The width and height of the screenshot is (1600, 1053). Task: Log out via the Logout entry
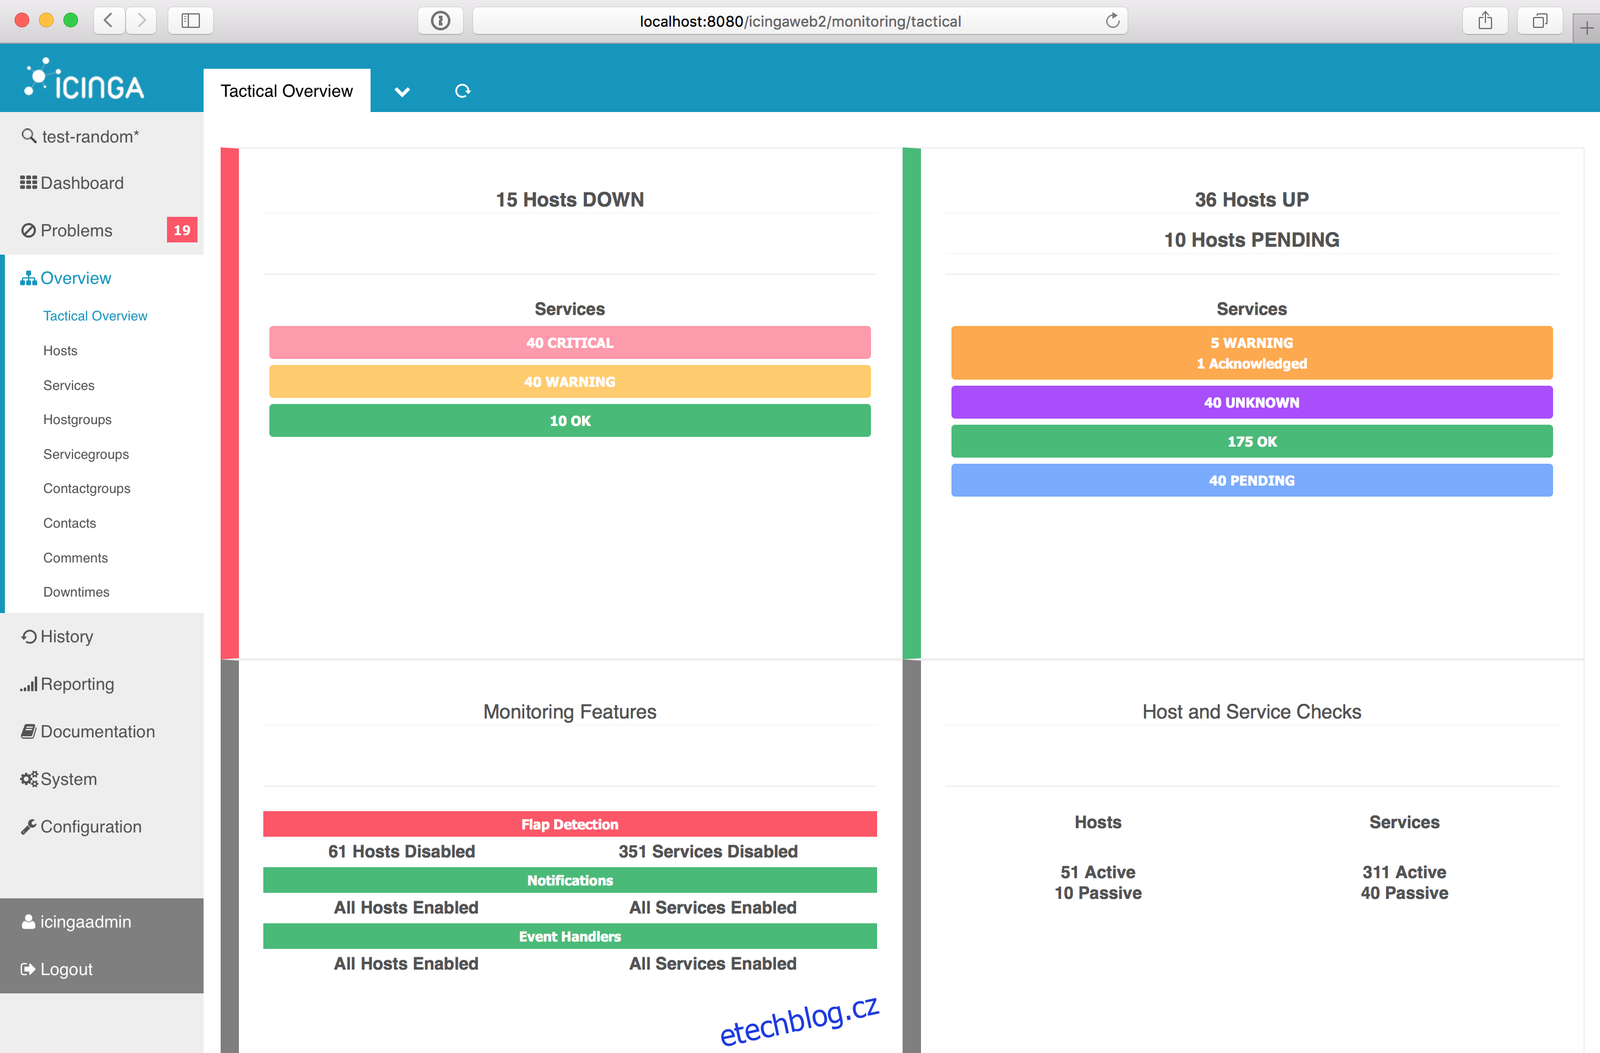[x=102, y=969]
